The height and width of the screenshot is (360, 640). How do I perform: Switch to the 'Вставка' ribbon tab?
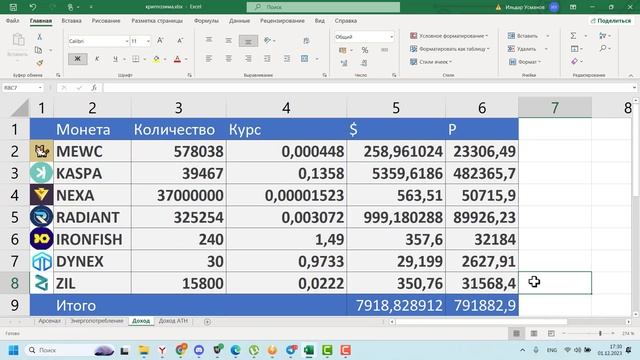[71, 20]
